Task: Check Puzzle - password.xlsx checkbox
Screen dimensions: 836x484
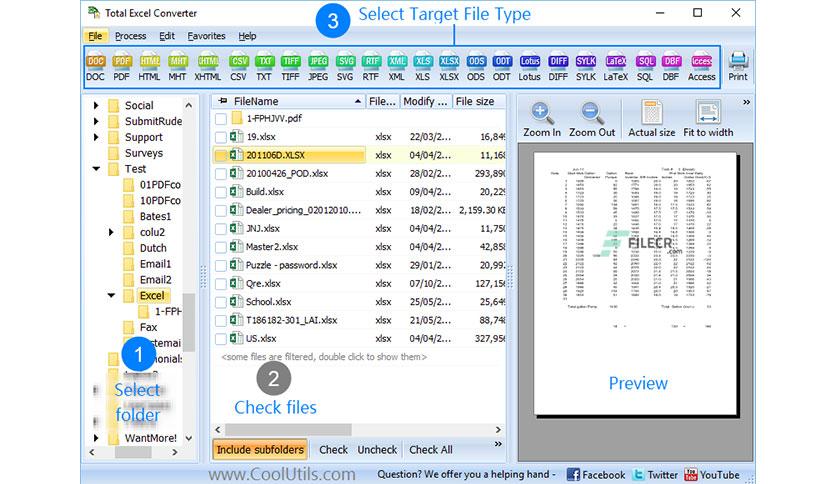Action: pos(221,265)
